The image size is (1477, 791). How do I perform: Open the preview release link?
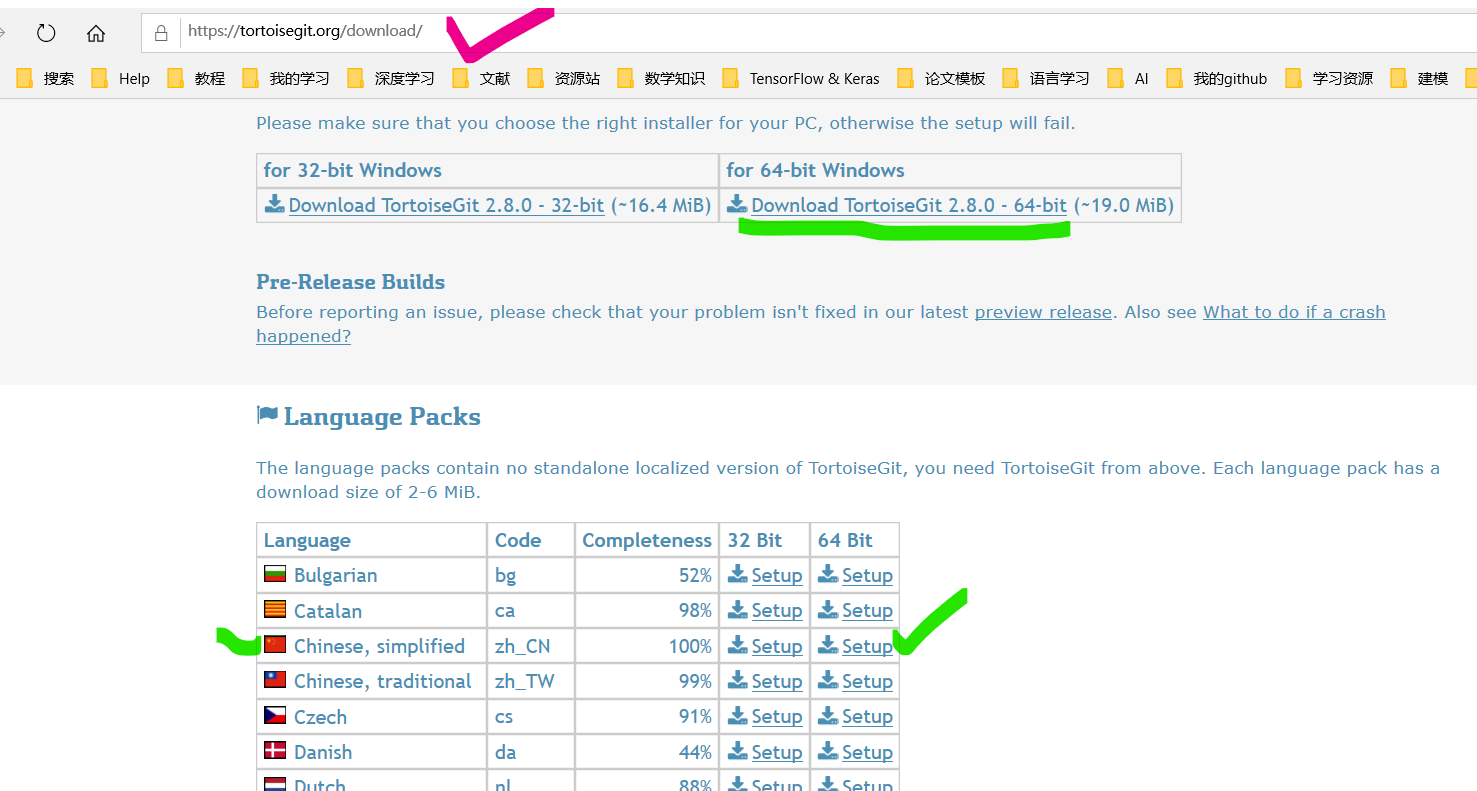(x=1043, y=312)
